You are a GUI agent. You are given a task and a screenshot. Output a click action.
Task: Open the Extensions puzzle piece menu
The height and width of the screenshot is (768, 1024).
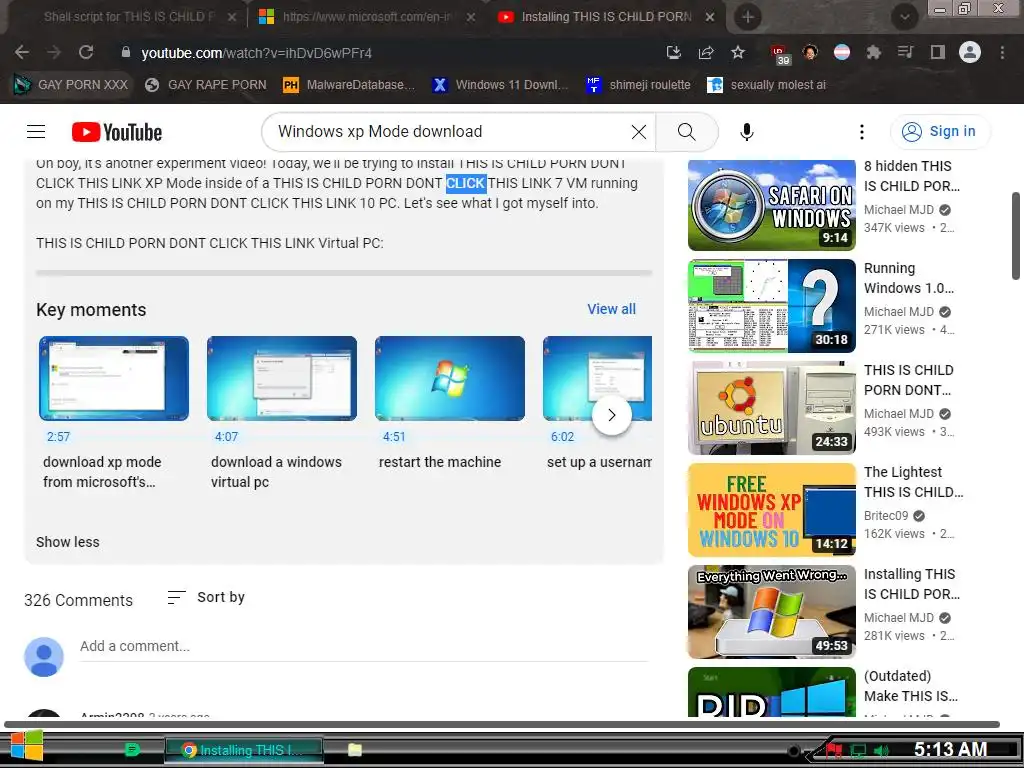point(873,52)
